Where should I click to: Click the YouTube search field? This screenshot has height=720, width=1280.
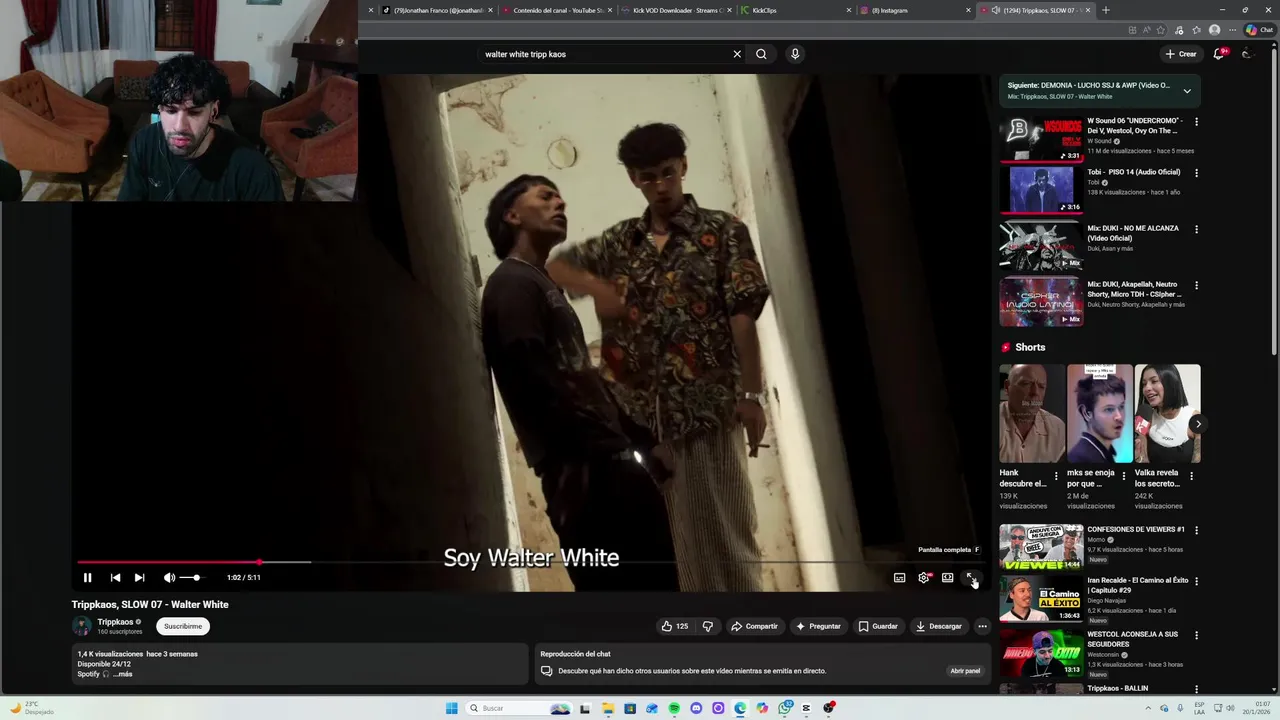[x=605, y=54]
